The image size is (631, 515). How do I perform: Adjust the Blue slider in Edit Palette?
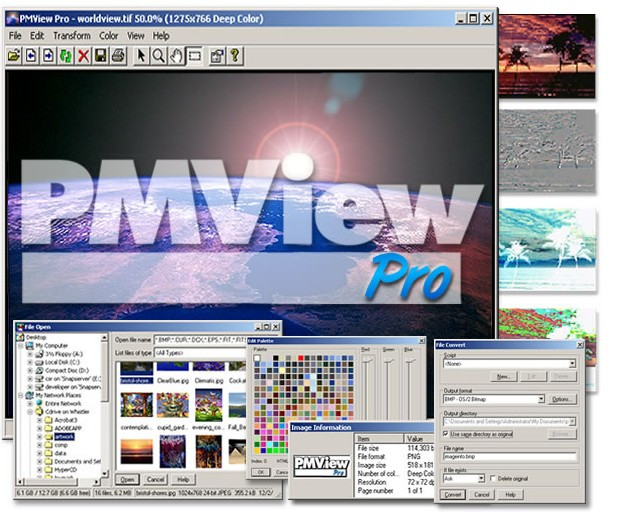point(410,361)
